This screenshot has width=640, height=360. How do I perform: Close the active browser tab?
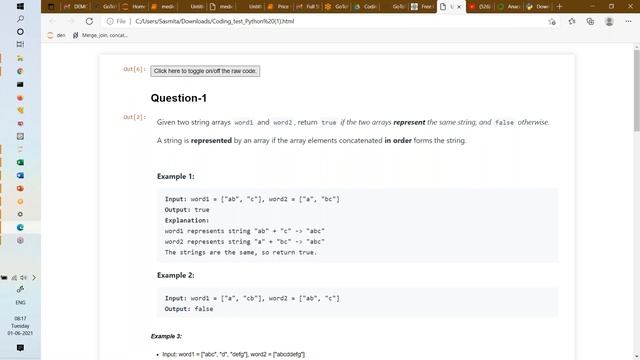[459, 7]
